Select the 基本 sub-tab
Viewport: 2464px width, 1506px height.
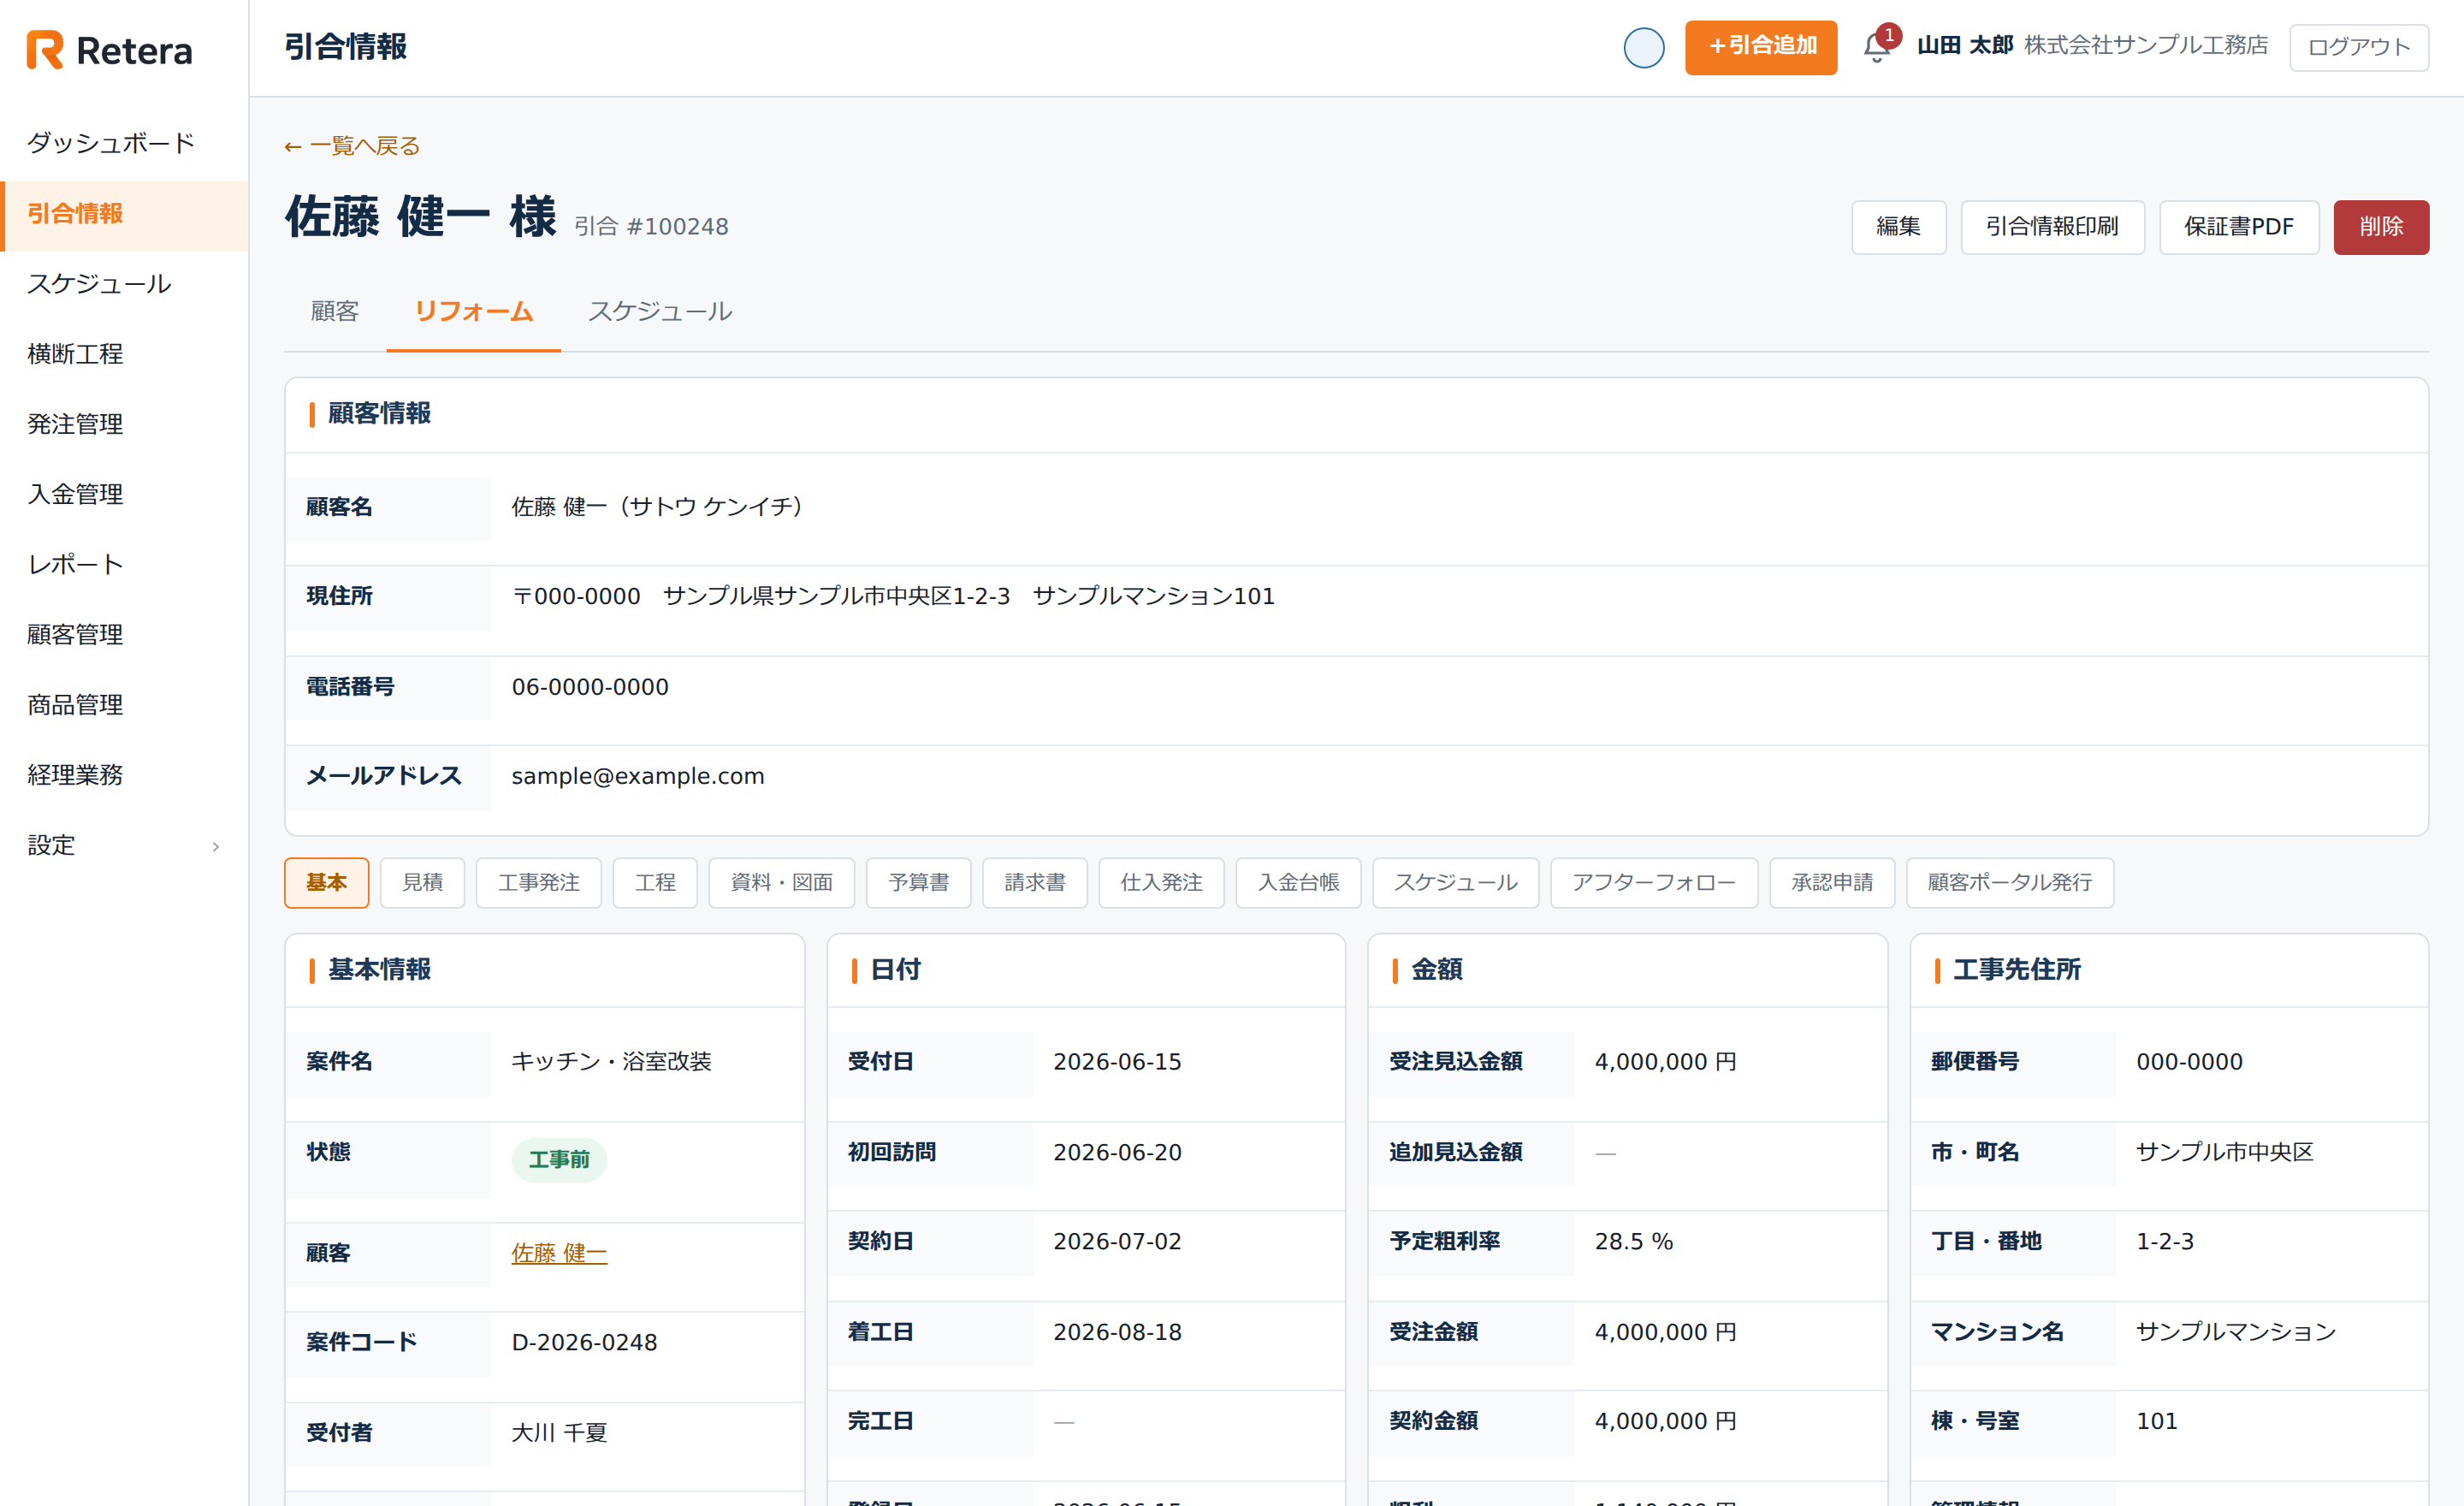[x=326, y=883]
